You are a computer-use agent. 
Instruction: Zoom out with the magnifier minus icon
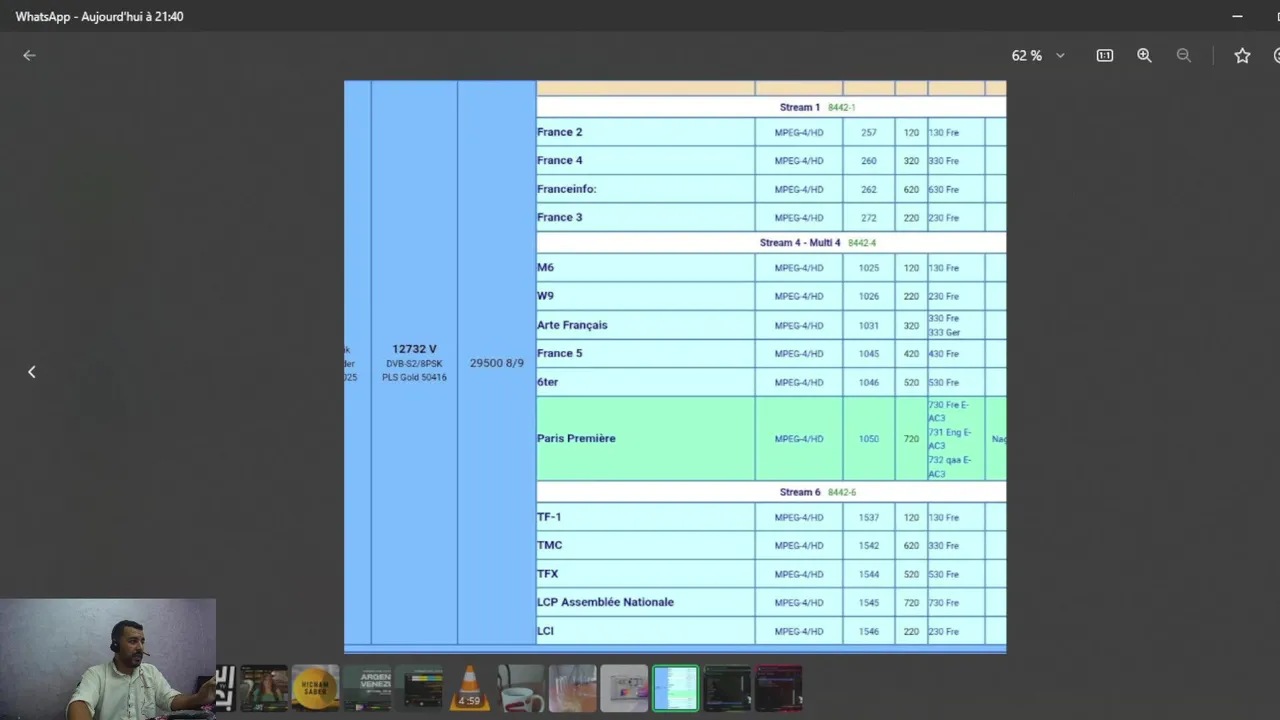point(1184,56)
